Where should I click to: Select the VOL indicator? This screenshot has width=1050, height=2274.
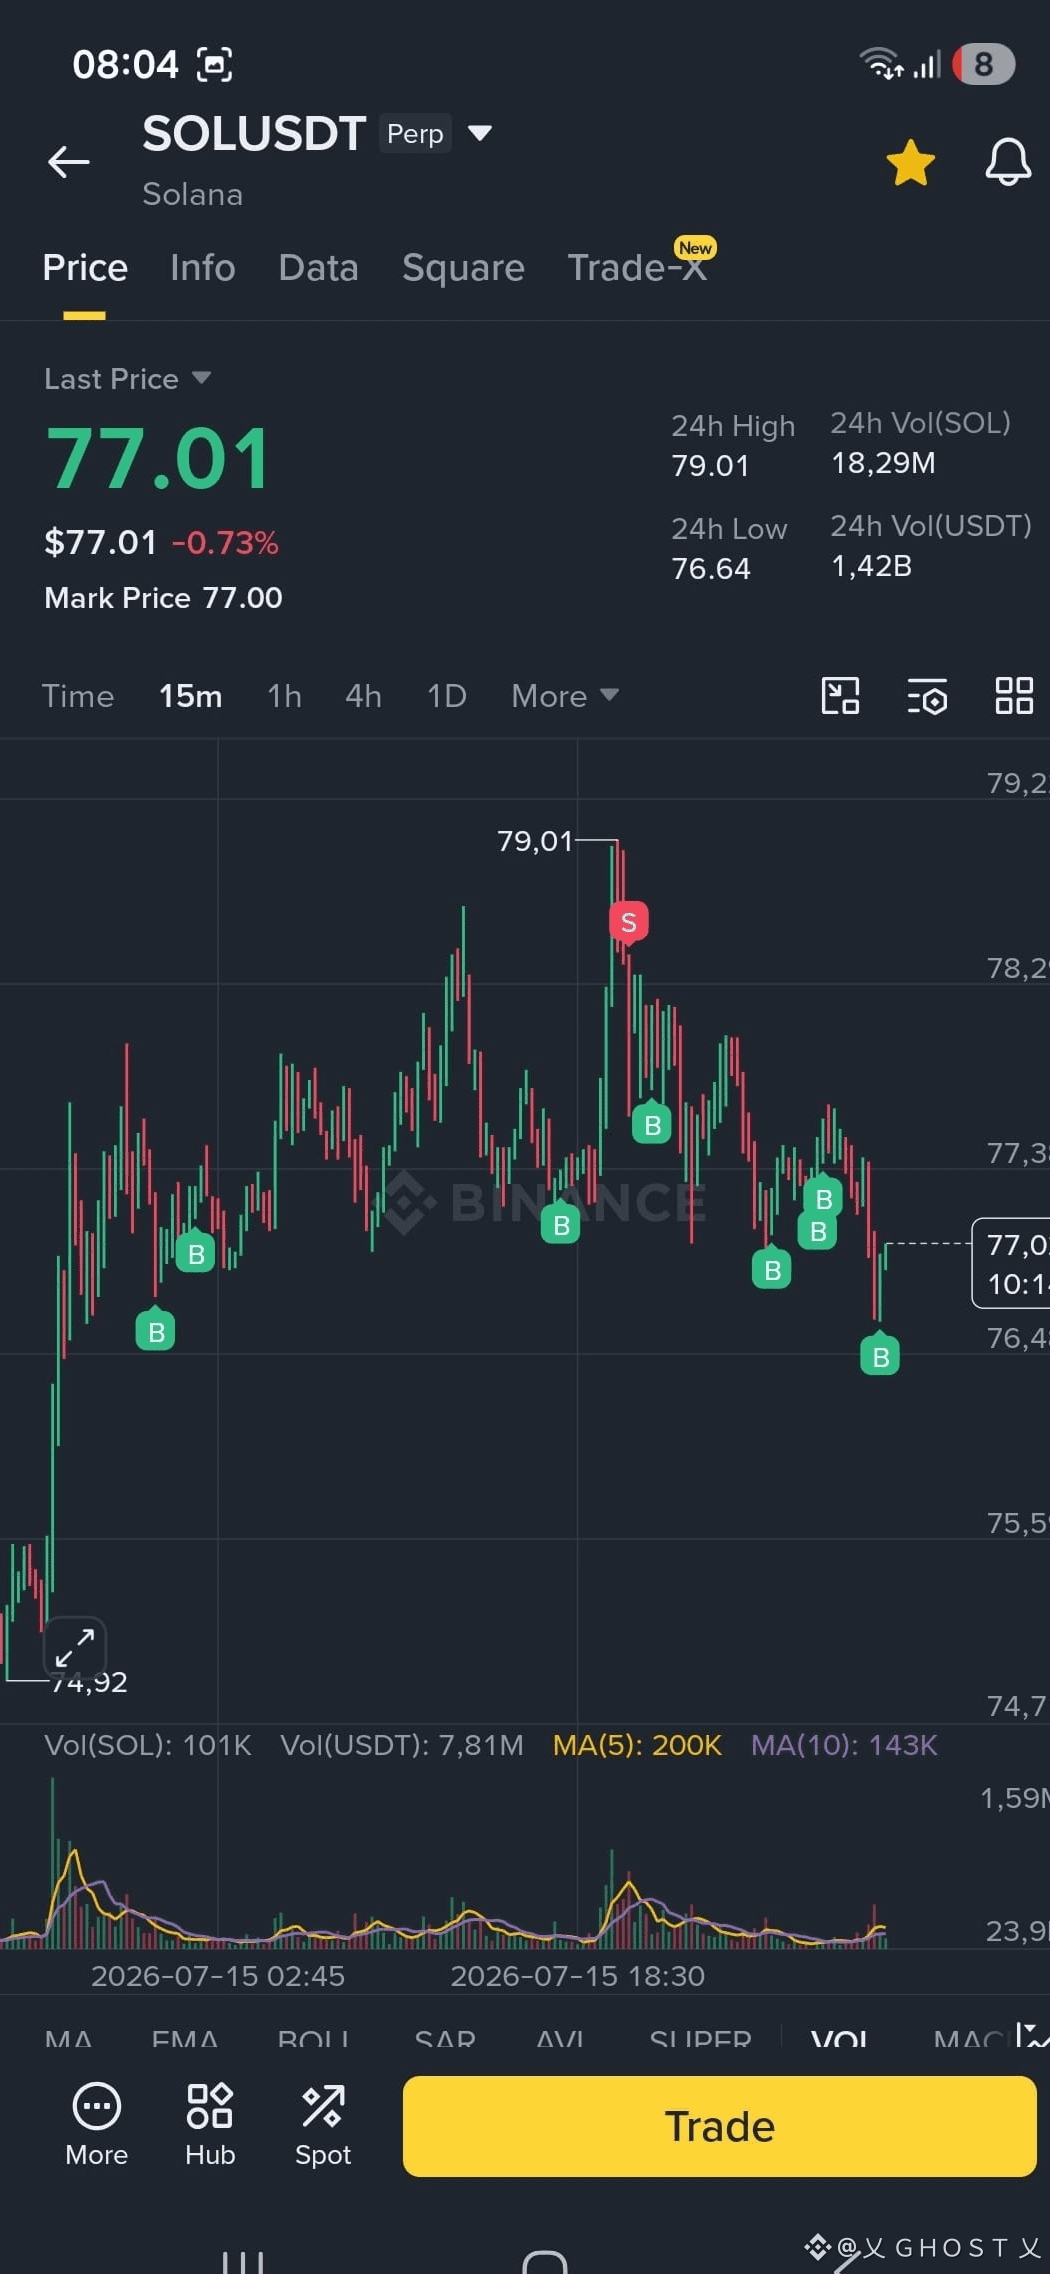pyautogui.click(x=839, y=2038)
